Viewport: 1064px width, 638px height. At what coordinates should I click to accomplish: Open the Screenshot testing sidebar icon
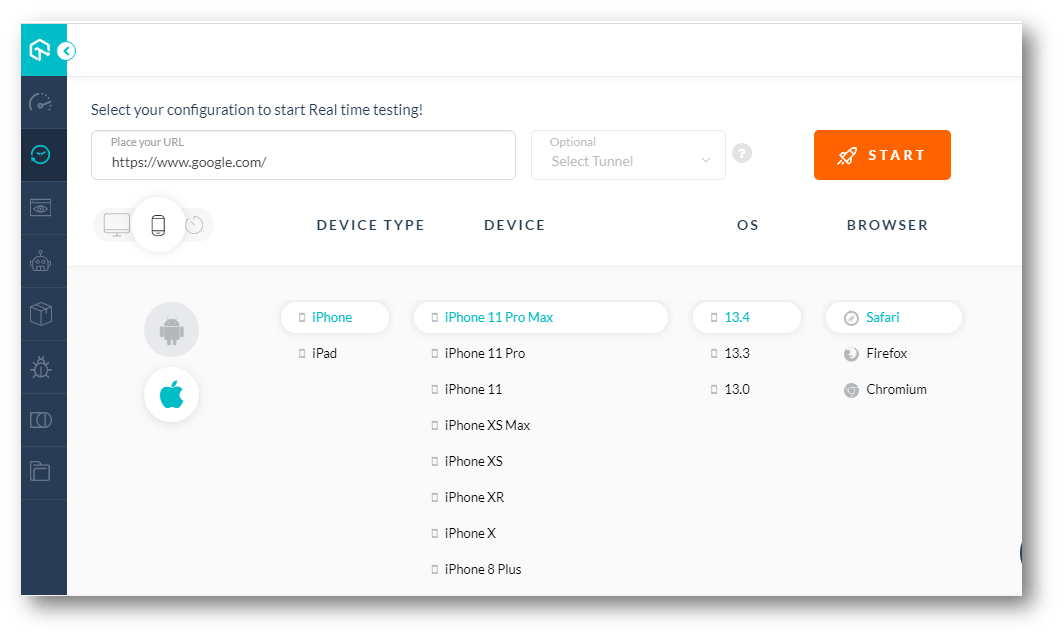tap(43, 207)
